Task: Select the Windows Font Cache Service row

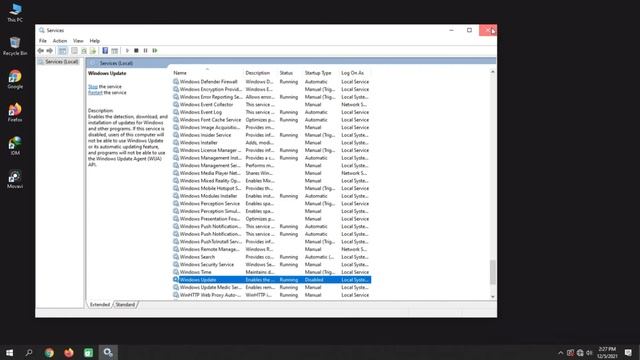Action: pos(271,120)
